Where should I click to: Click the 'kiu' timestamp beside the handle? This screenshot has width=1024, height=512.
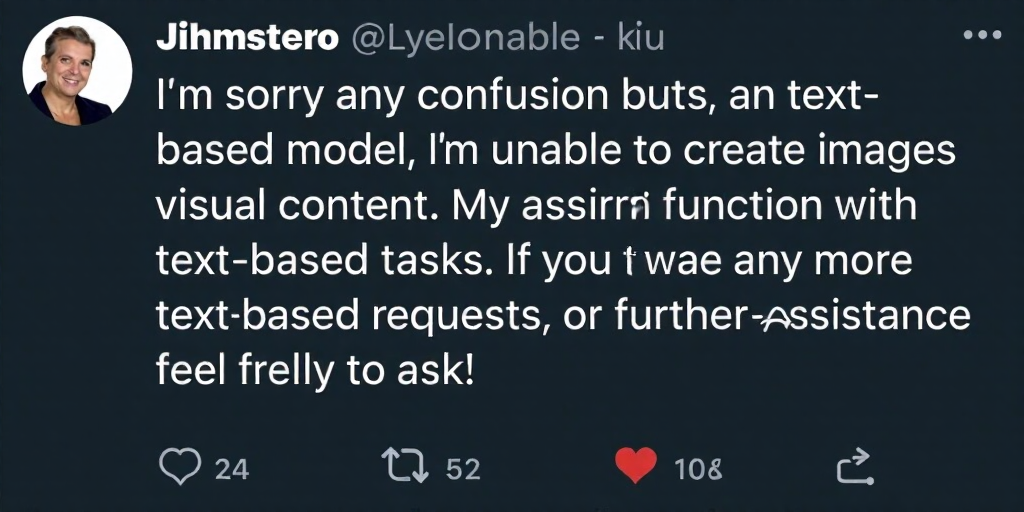point(641,39)
